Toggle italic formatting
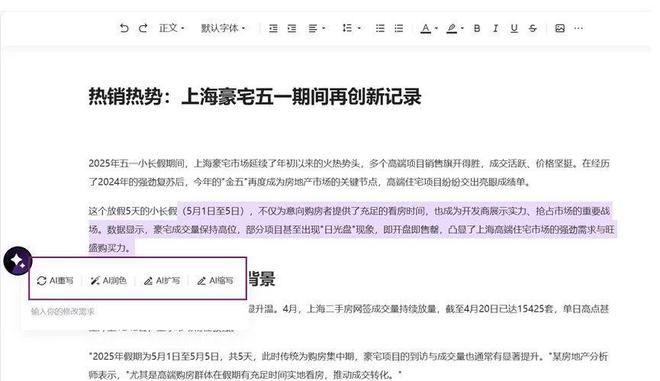Screen dimensions: 660x381 (x=495, y=28)
